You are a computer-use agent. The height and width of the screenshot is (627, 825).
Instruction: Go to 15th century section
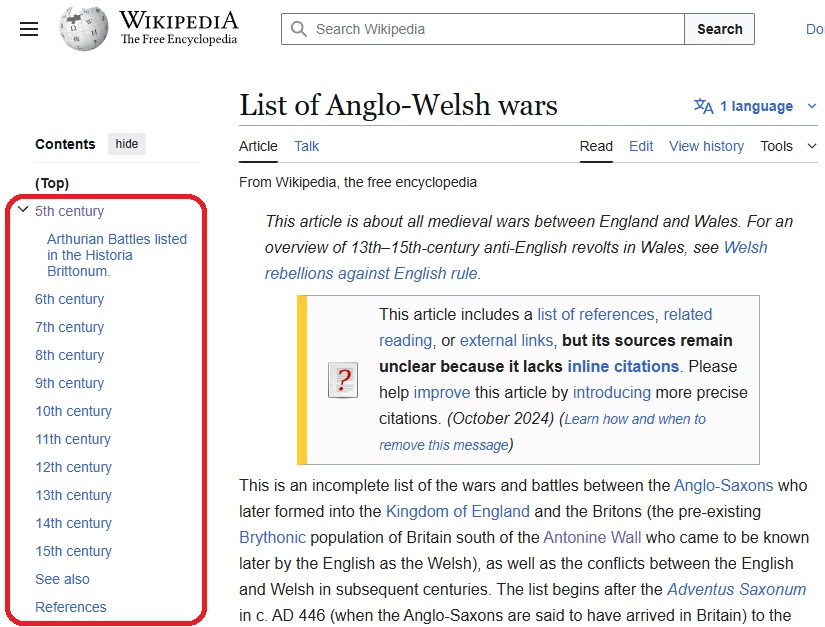pos(73,551)
